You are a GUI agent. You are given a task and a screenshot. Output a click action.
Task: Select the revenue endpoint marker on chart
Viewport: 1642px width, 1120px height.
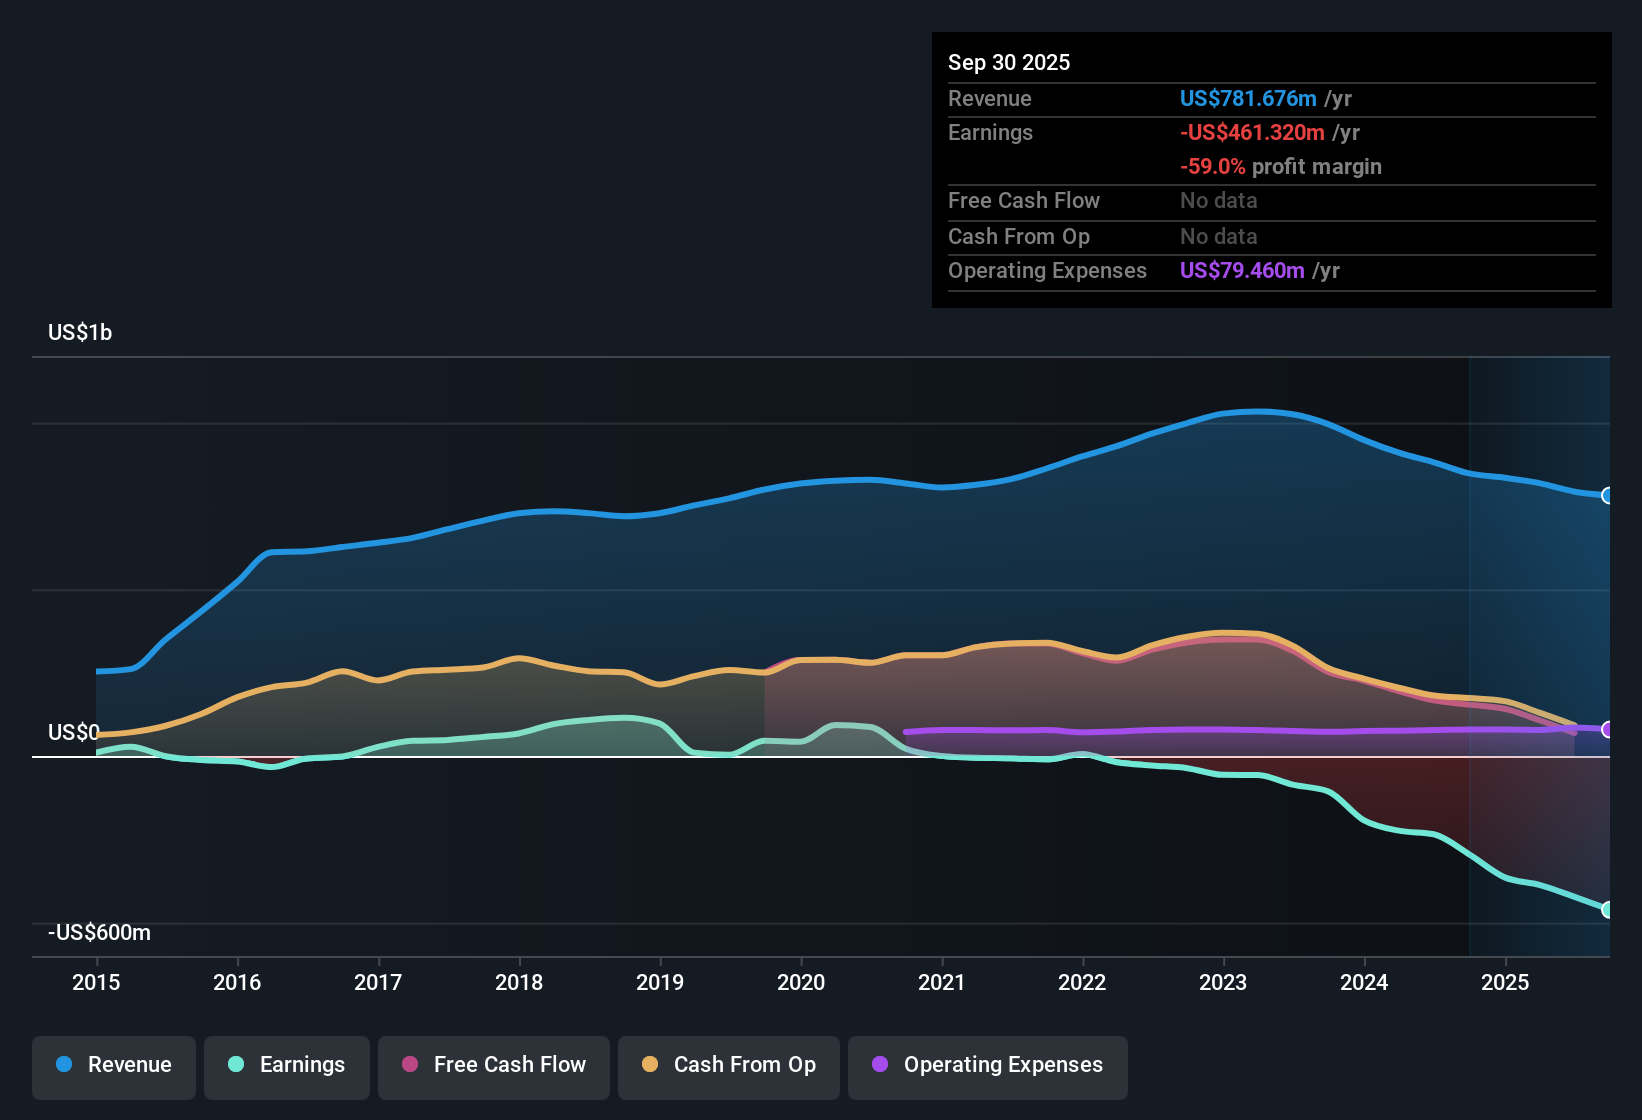1607,495
